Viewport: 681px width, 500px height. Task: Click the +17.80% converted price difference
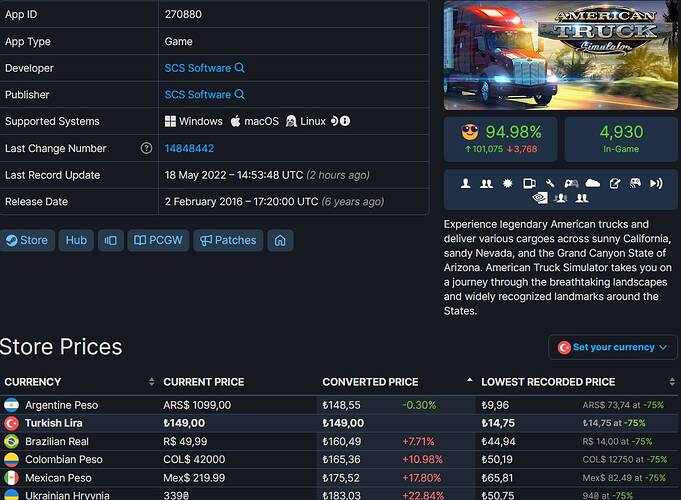tap(421, 478)
